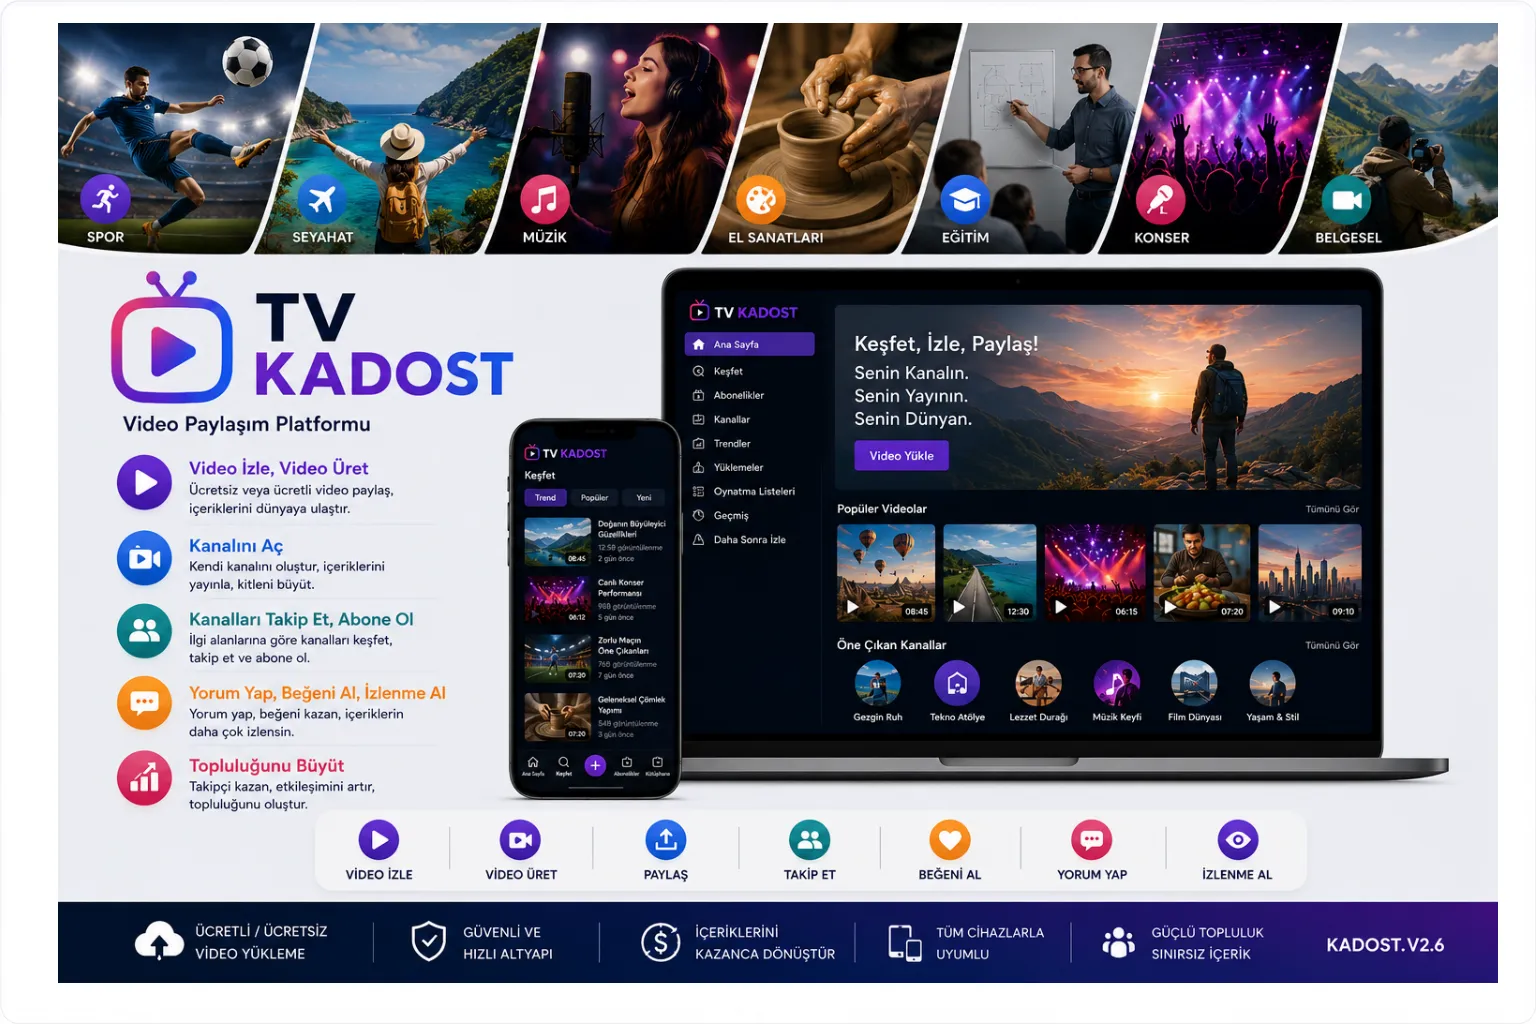Screen dimensions: 1536x1024
Task: Click the dollar coin icon in footer
Action: click(x=660, y=942)
